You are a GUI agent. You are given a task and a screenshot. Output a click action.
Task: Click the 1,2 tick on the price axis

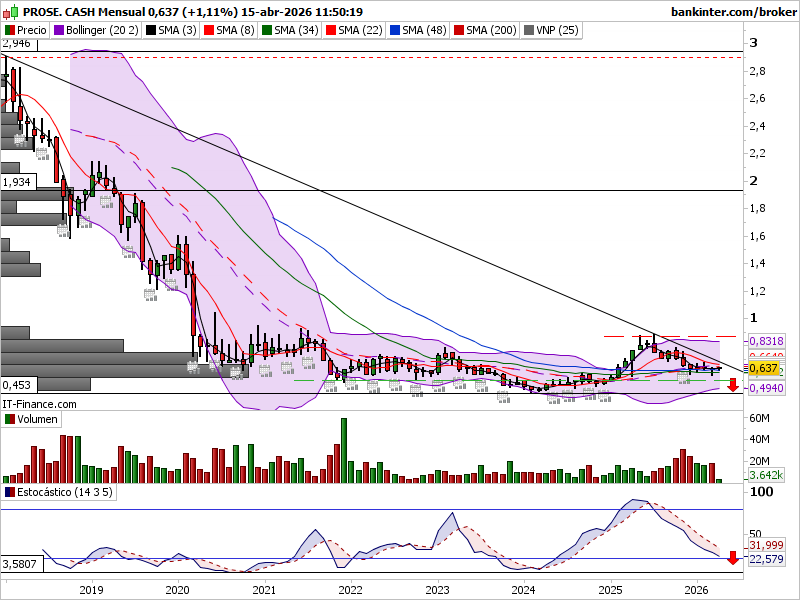pyautogui.click(x=758, y=291)
